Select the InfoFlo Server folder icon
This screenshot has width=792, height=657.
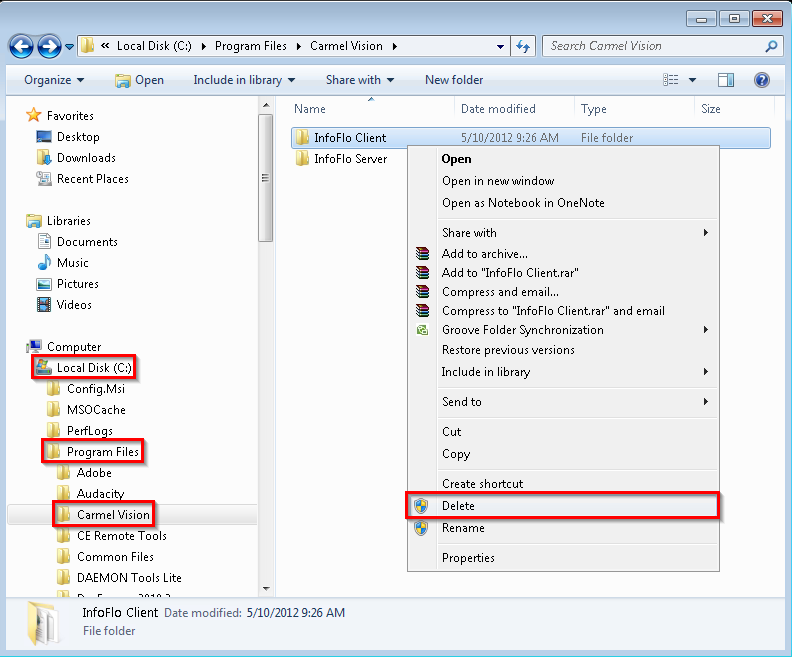(303, 159)
